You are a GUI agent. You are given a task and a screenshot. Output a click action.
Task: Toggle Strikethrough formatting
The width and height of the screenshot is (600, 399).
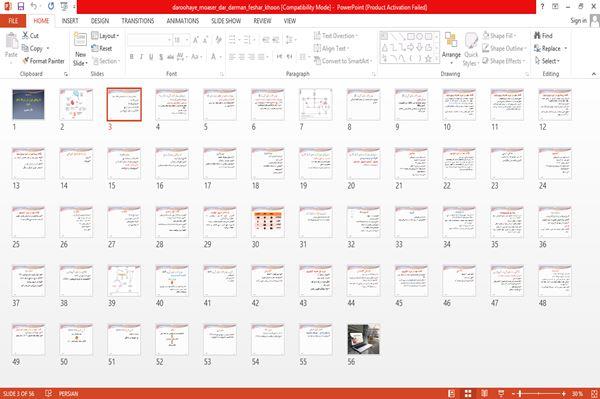click(170, 57)
